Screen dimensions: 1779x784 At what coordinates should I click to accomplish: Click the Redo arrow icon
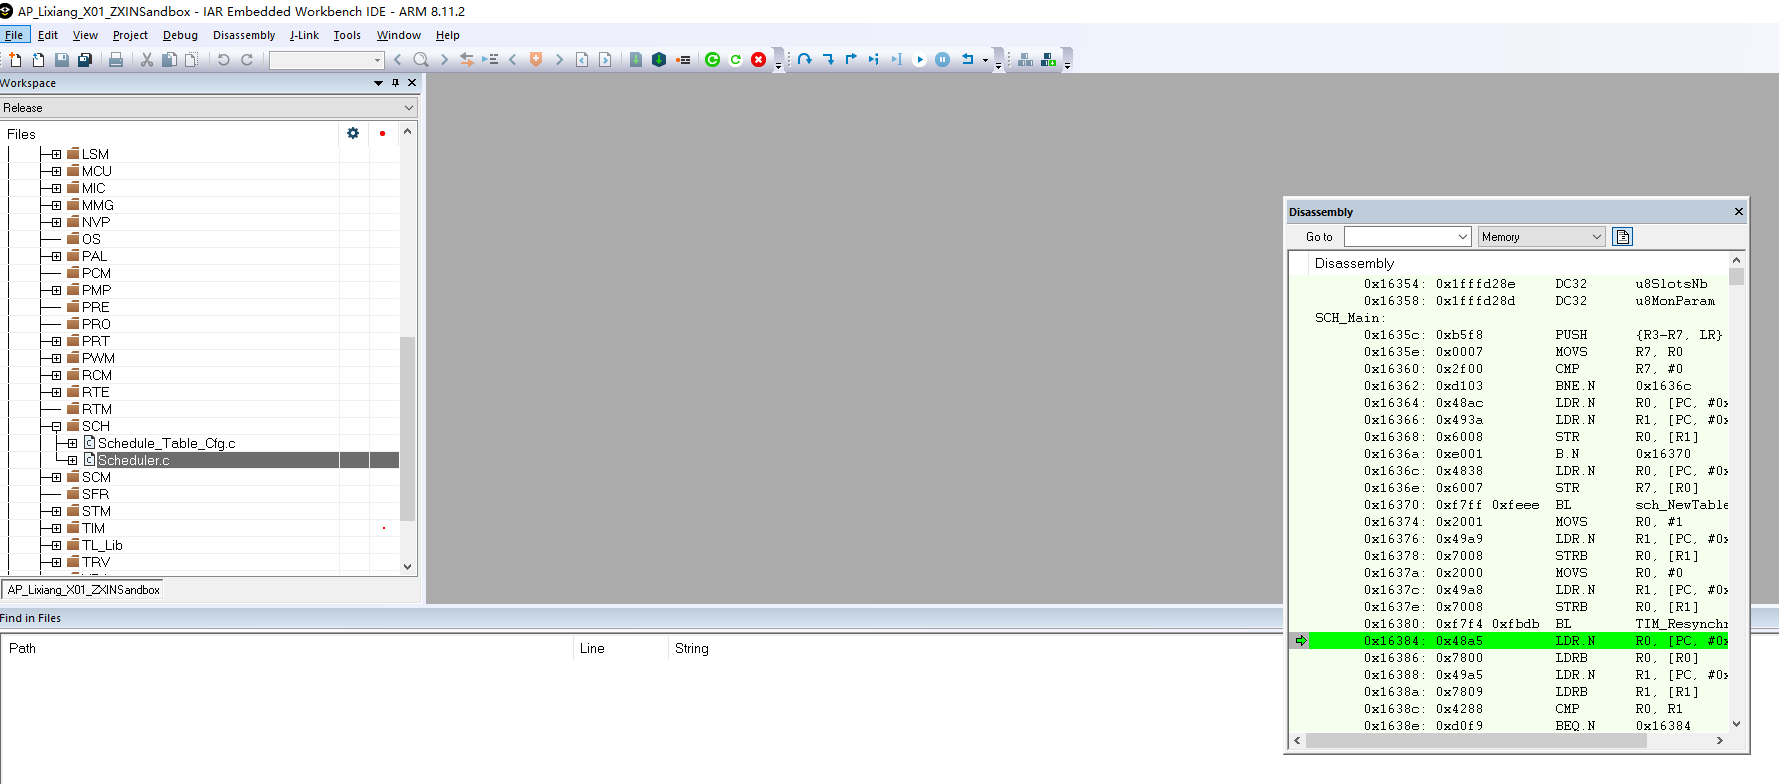coord(247,60)
